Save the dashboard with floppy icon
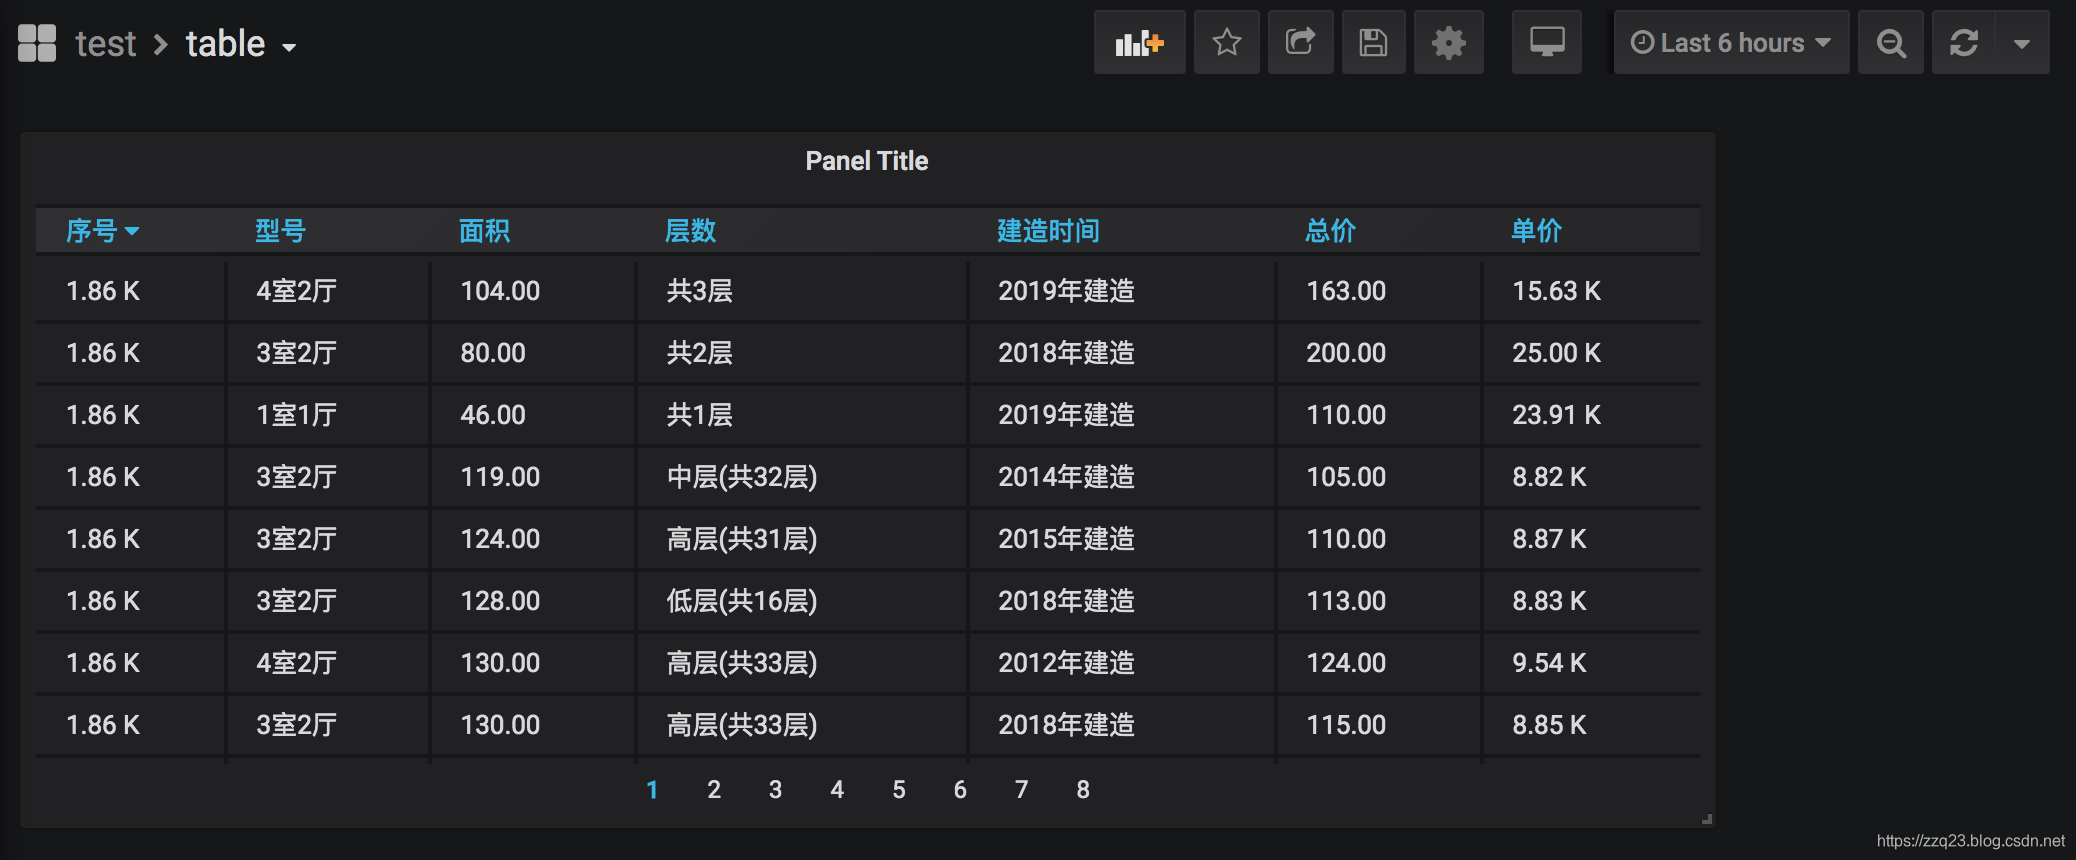This screenshot has width=2076, height=860. 1373,42
